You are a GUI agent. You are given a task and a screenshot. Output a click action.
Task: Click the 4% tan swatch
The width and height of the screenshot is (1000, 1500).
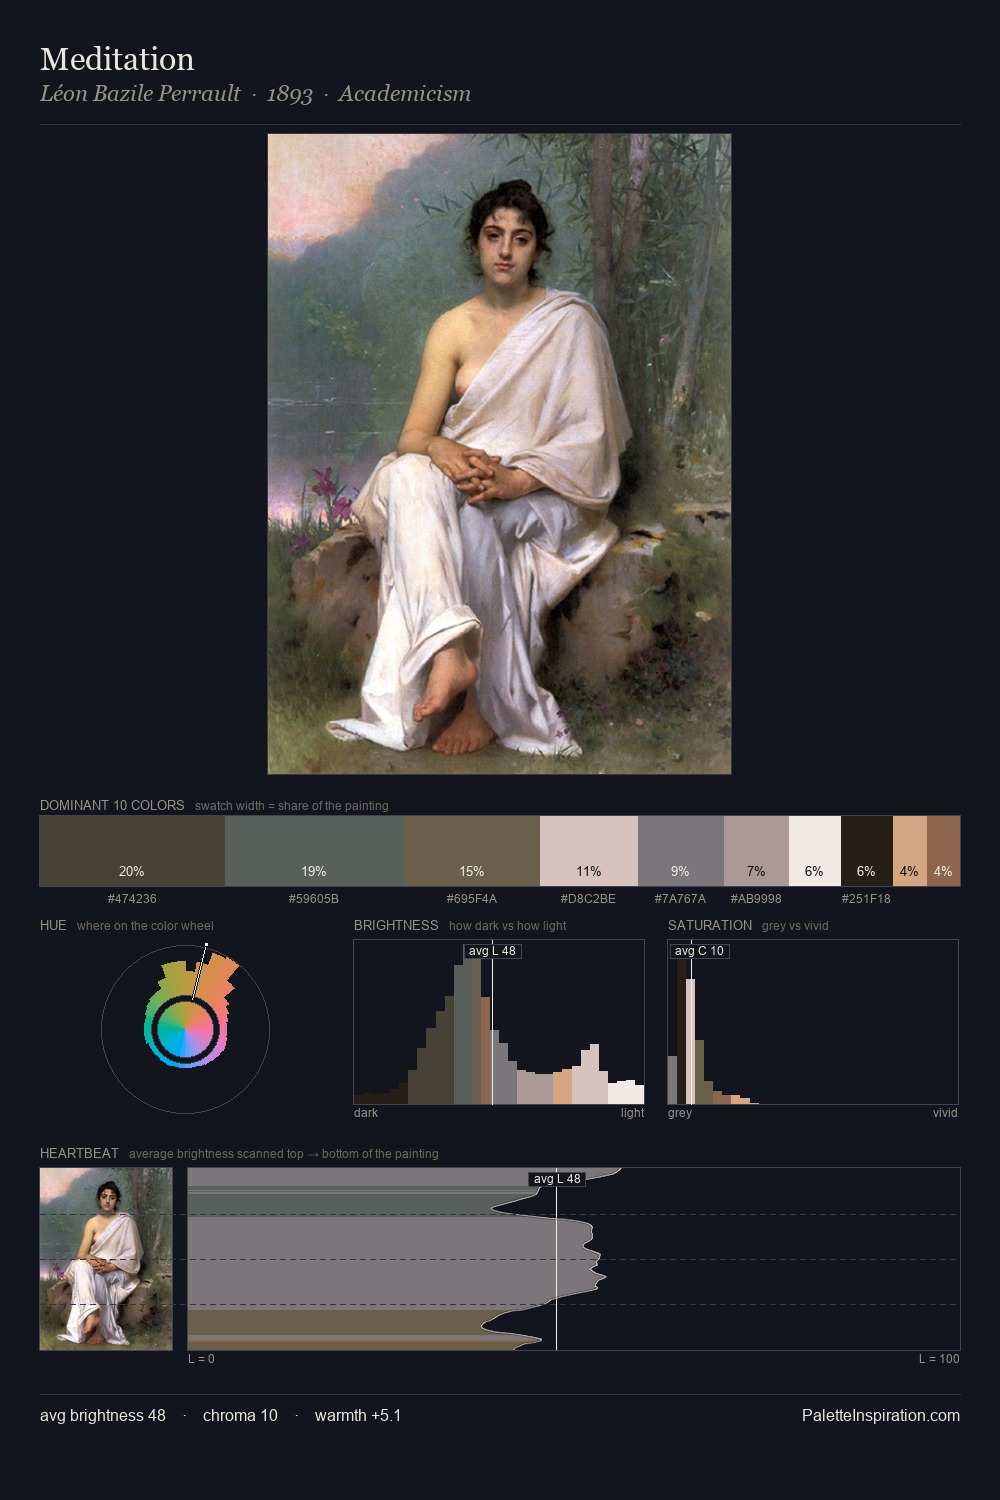[x=910, y=851]
